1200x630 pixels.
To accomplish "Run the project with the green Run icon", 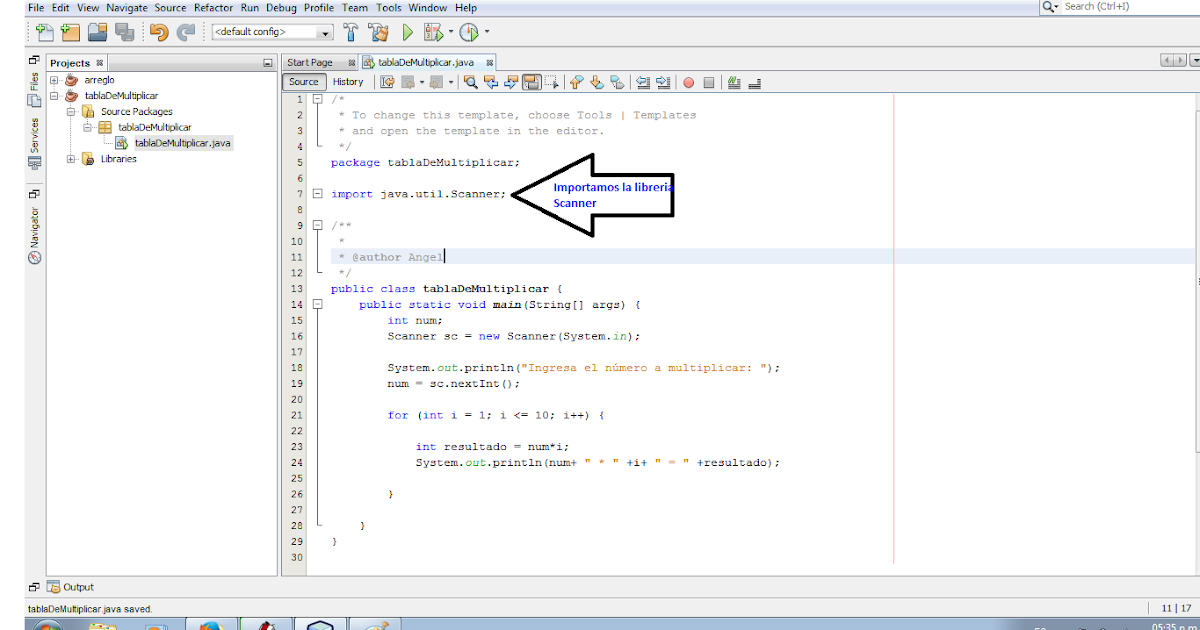I will tap(406, 31).
